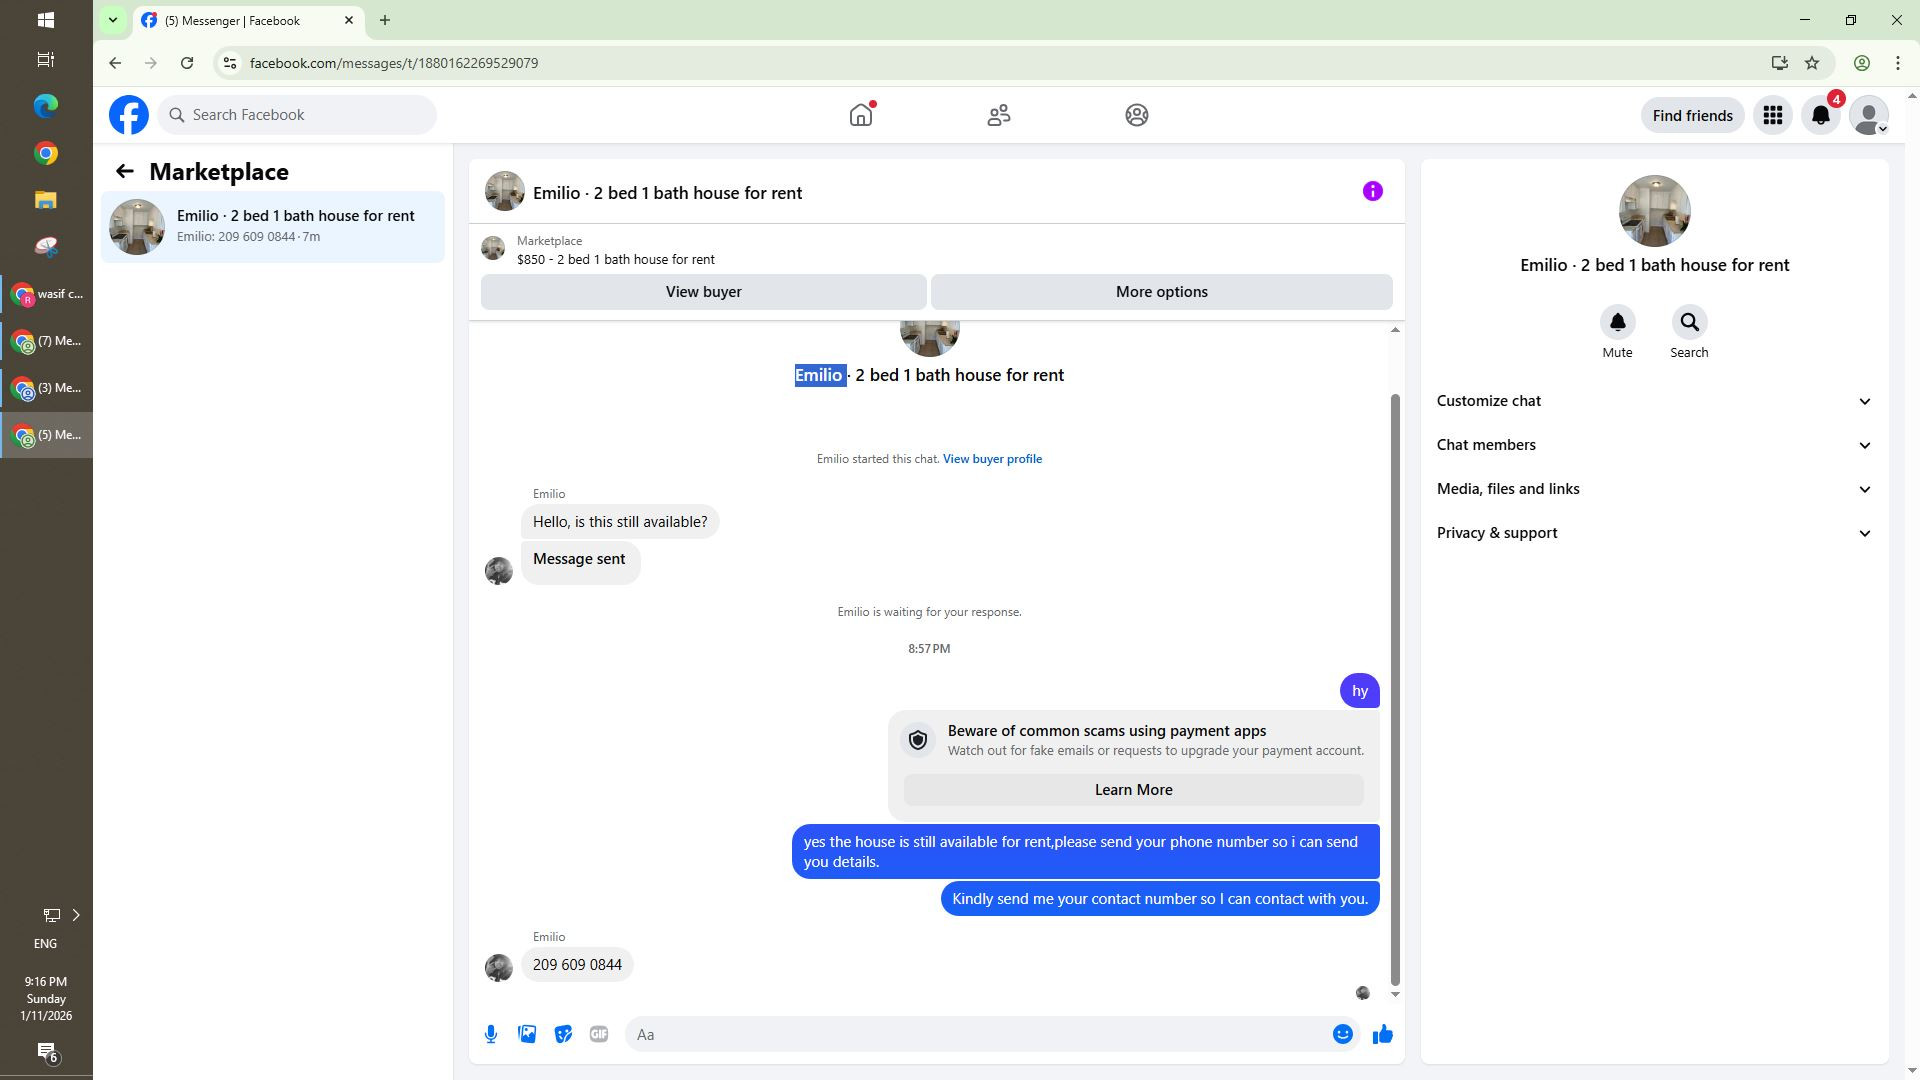Screen dimensions: 1920x1080
Task: Open the Windows Start menu
Action: click(46, 20)
